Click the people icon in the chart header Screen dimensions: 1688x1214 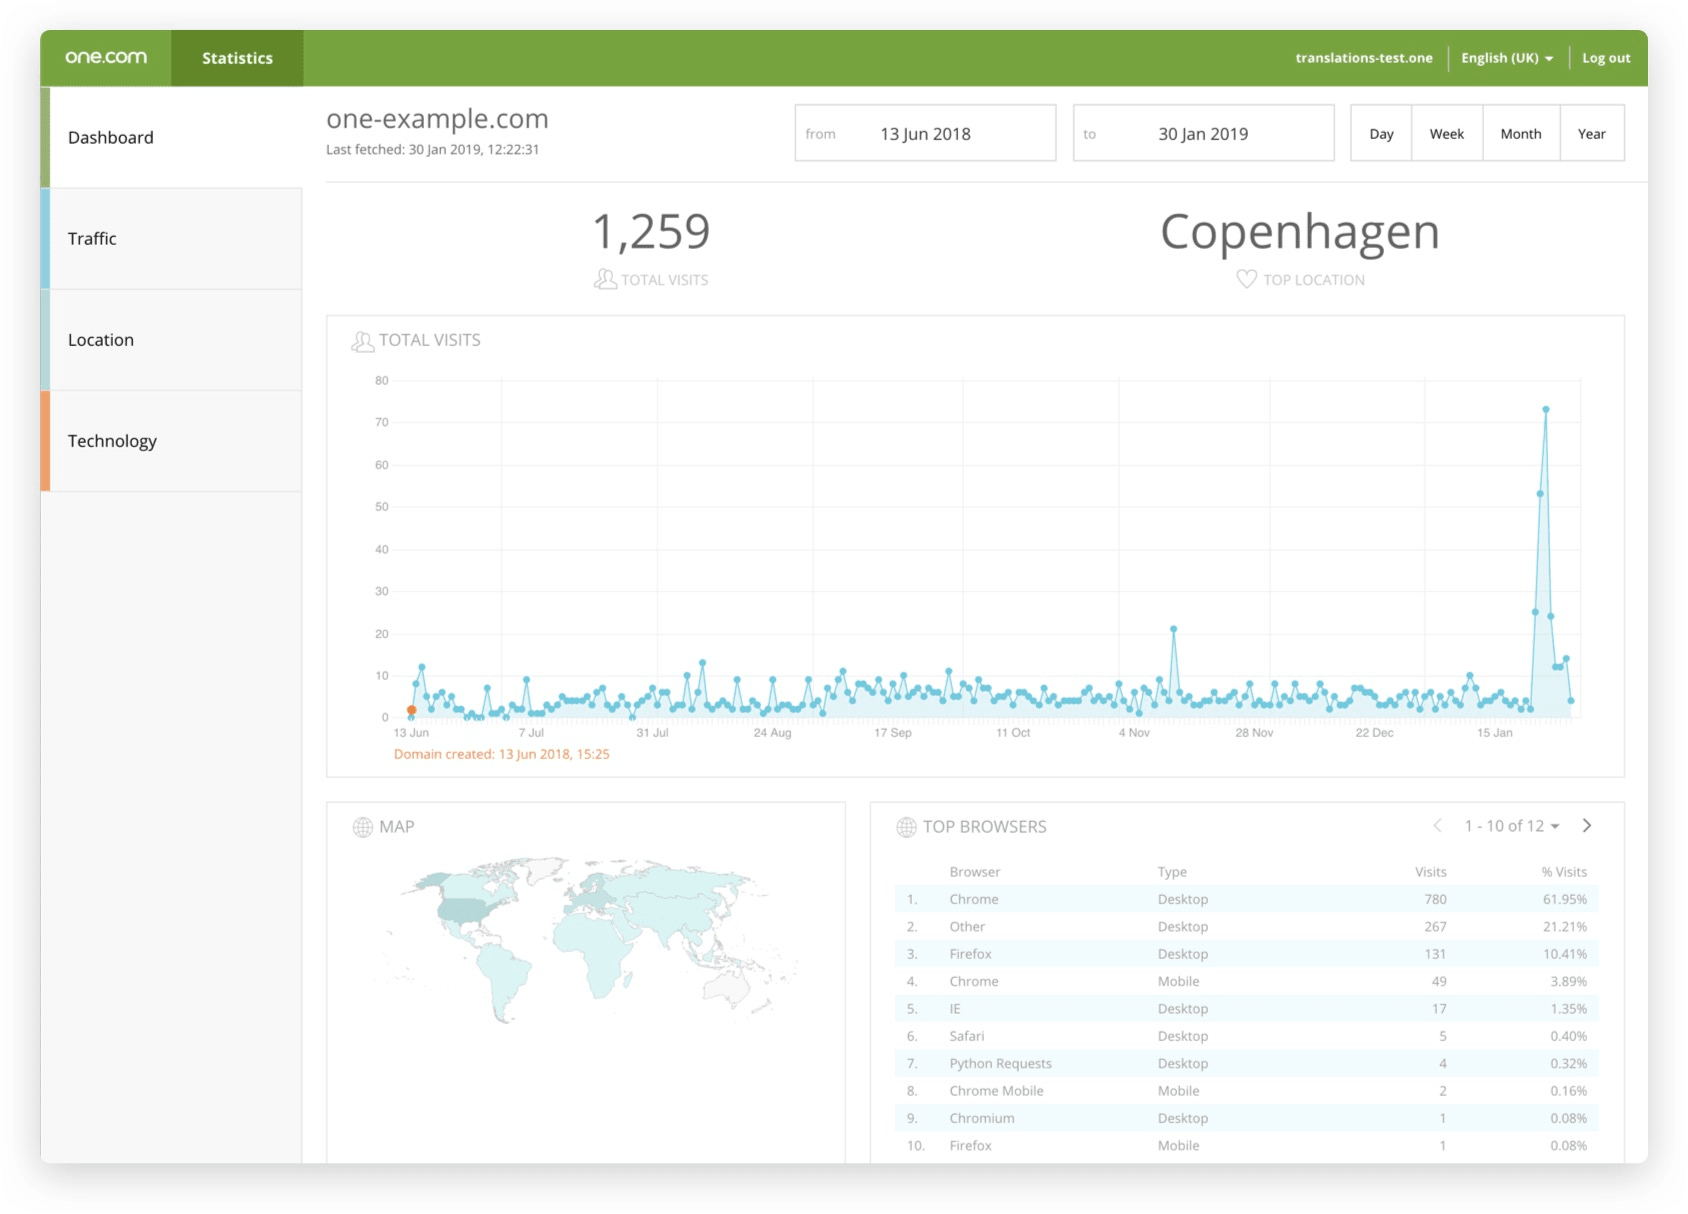[362, 341]
